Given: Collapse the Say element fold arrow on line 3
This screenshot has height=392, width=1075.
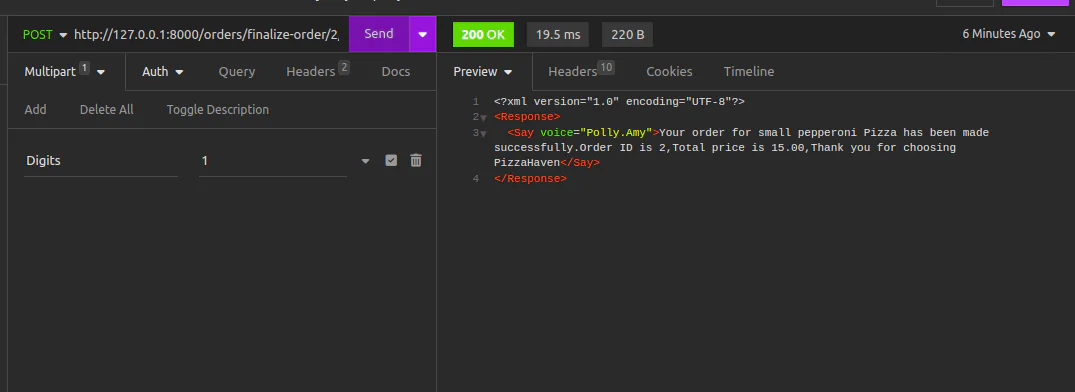Looking at the screenshot, I should pyautogui.click(x=483, y=134).
